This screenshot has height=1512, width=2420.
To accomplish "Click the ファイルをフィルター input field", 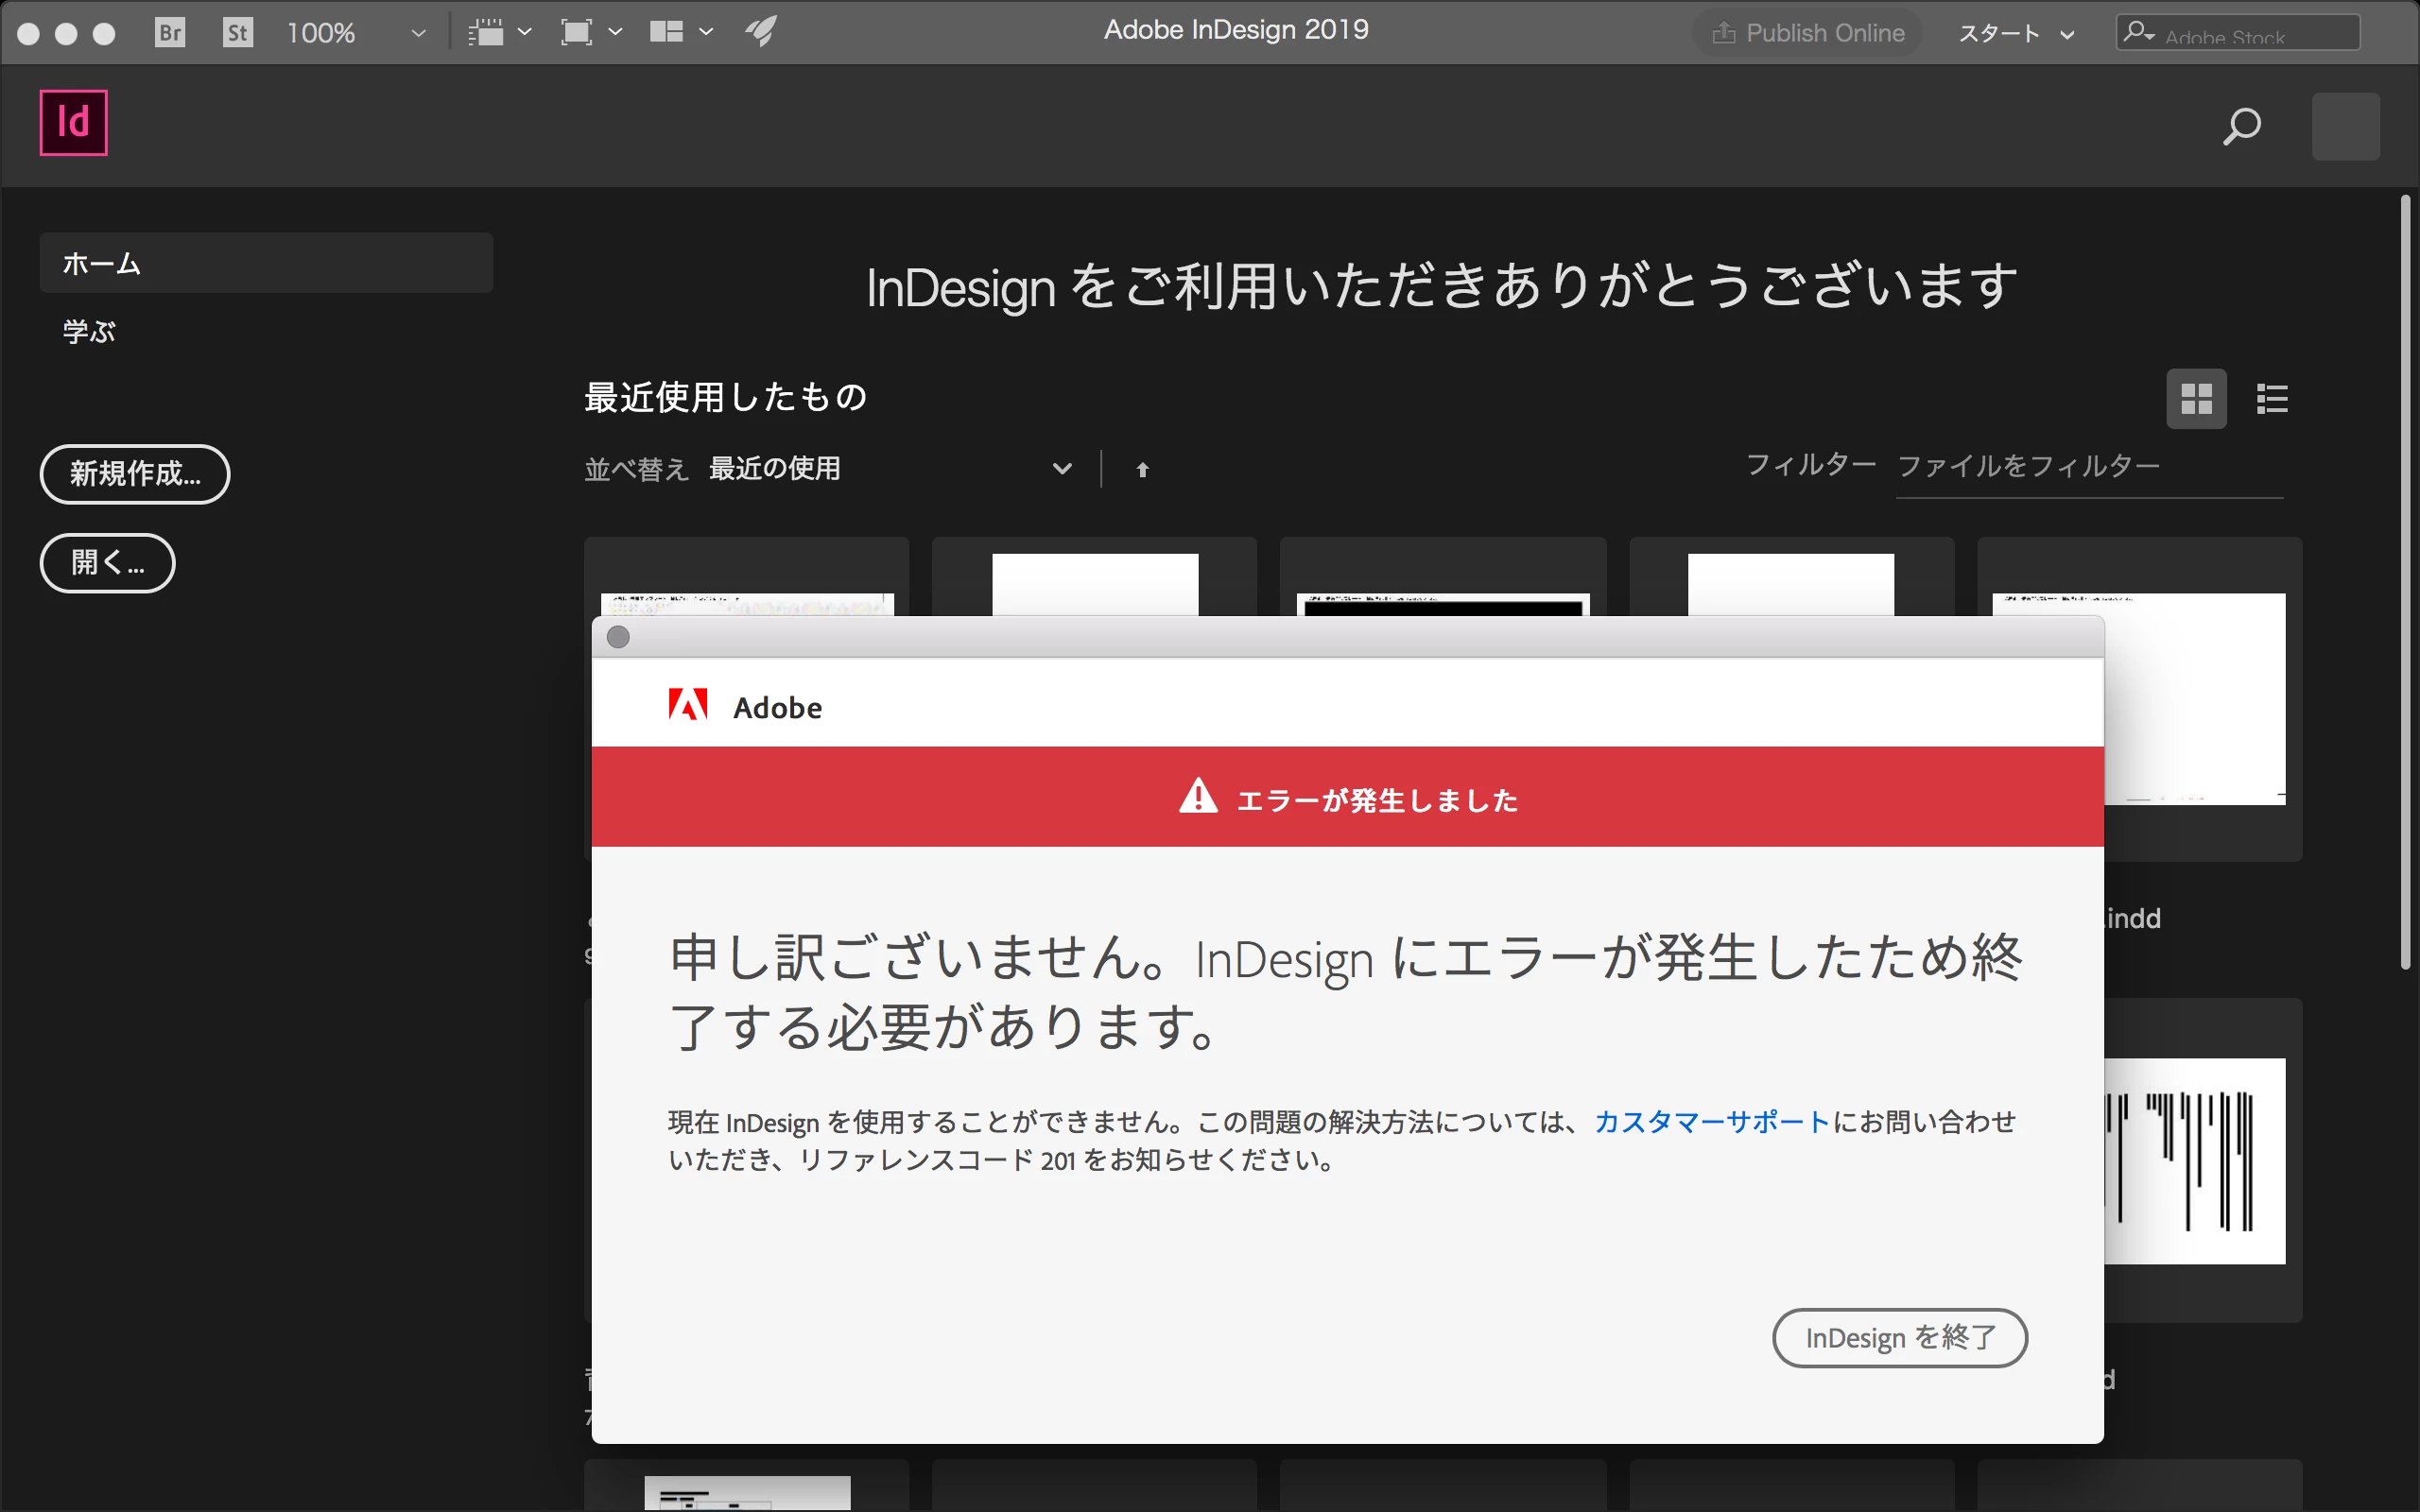I will click(2088, 467).
